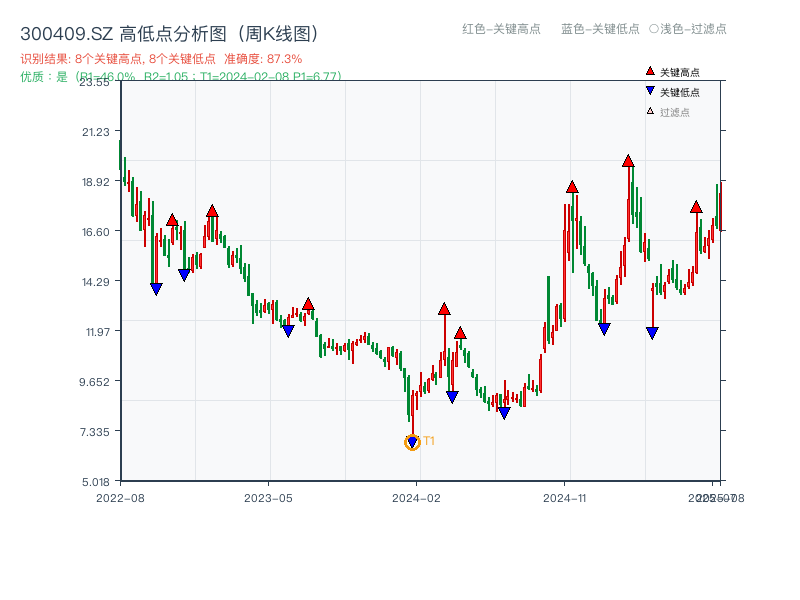Select the 2023-05 x-axis date label
800x600 pixels.
(x=269, y=497)
